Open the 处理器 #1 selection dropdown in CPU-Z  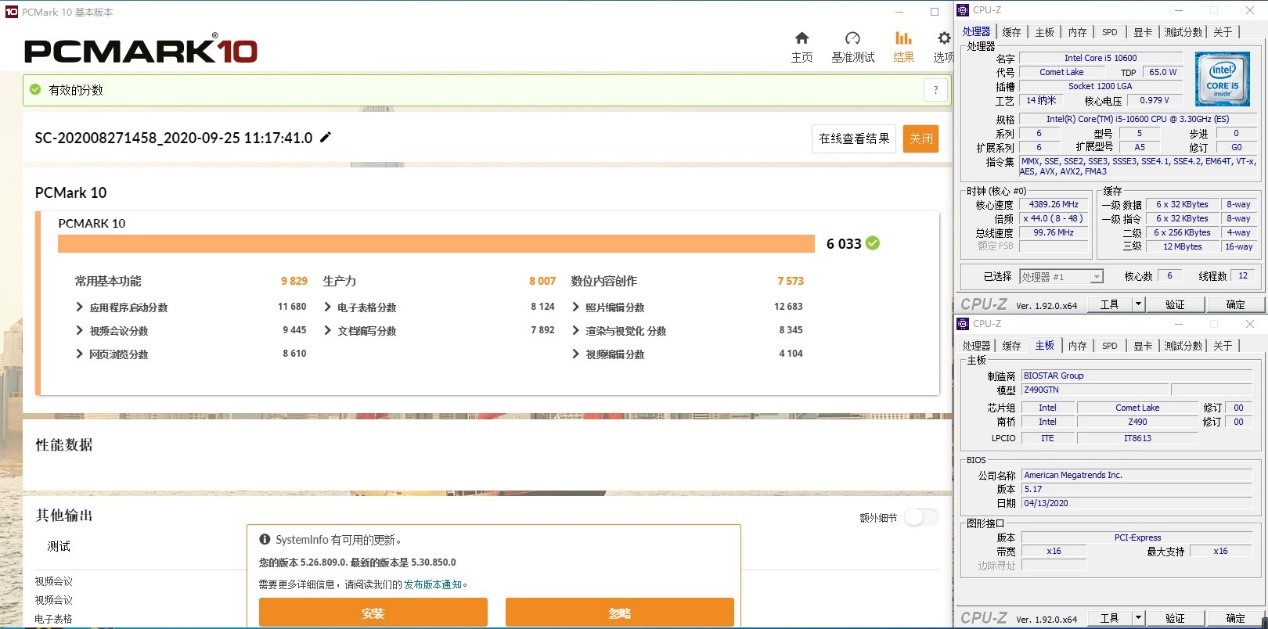tap(1061, 276)
